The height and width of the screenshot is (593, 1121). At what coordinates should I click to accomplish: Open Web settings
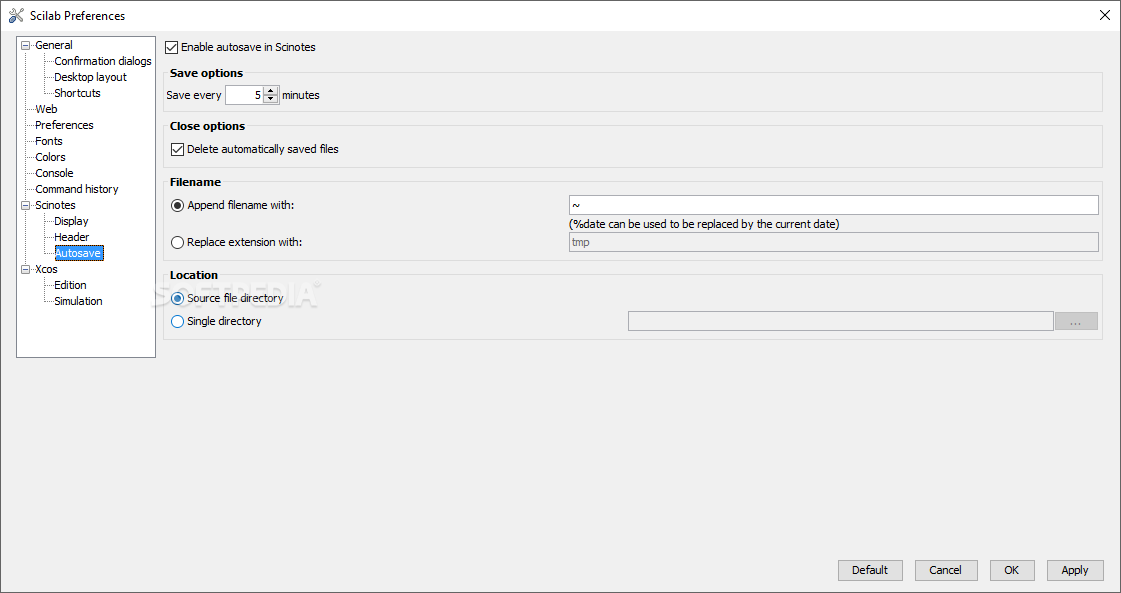point(46,109)
